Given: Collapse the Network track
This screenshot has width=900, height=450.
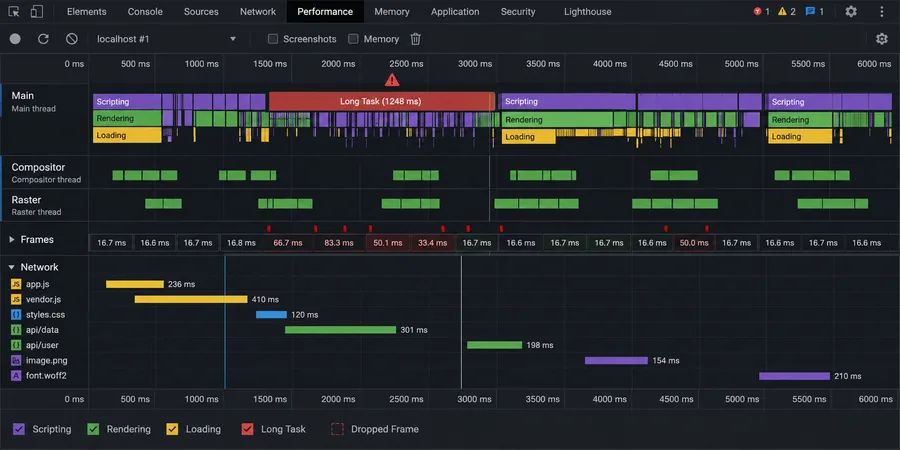Looking at the screenshot, I should click(x=11, y=267).
